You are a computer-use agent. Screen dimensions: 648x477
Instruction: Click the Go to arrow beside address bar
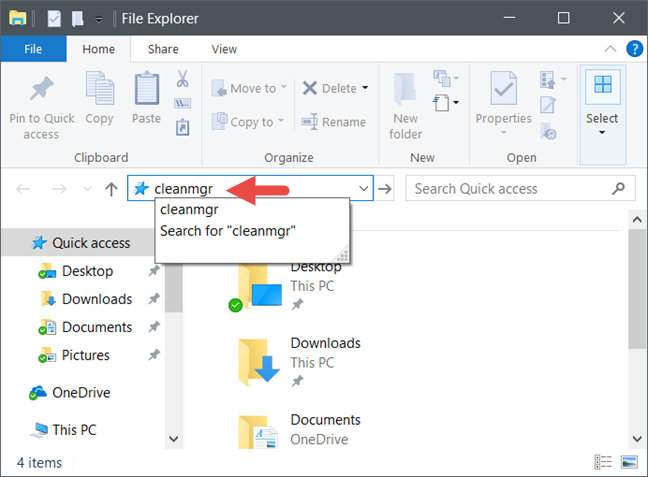[385, 189]
